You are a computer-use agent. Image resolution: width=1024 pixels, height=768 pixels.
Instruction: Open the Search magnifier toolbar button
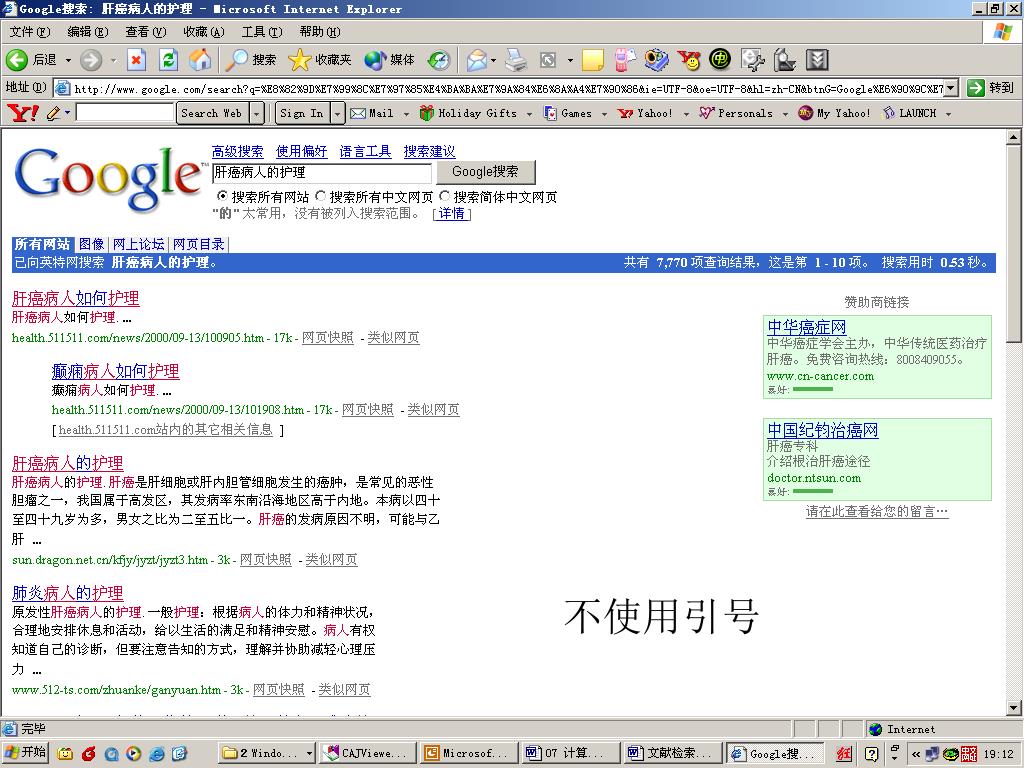coord(251,60)
